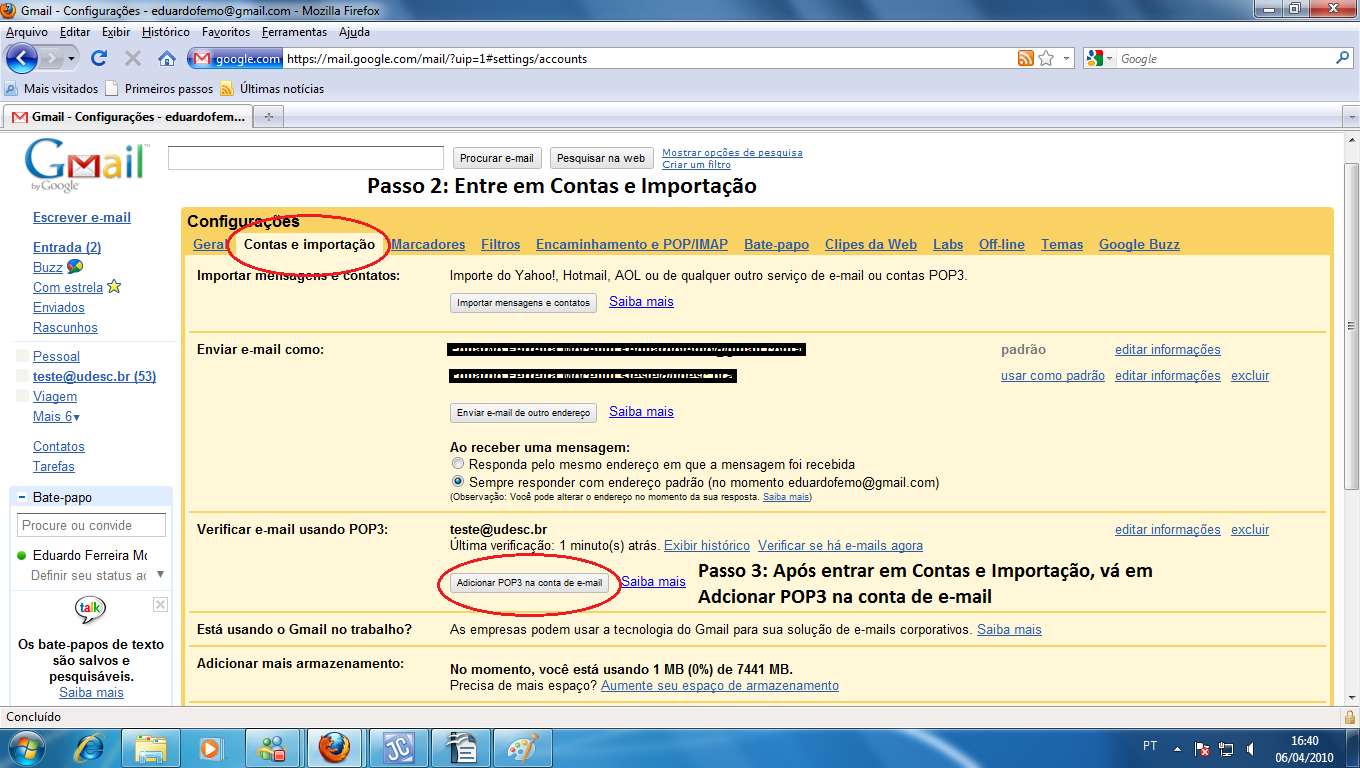Click Enviar e-mail de outro endereço button
The width and height of the screenshot is (1360, 768).
[523, 412]
